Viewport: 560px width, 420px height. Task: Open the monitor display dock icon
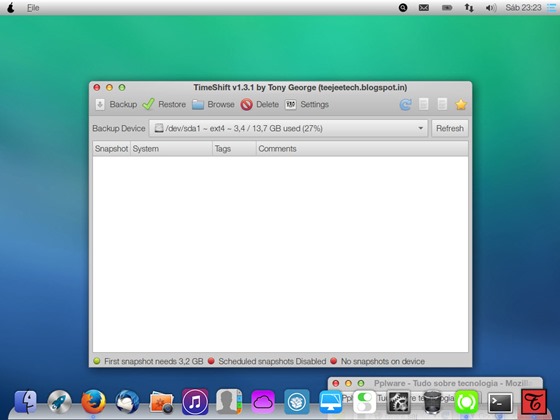pyautogui.click(x=330, y=402)
